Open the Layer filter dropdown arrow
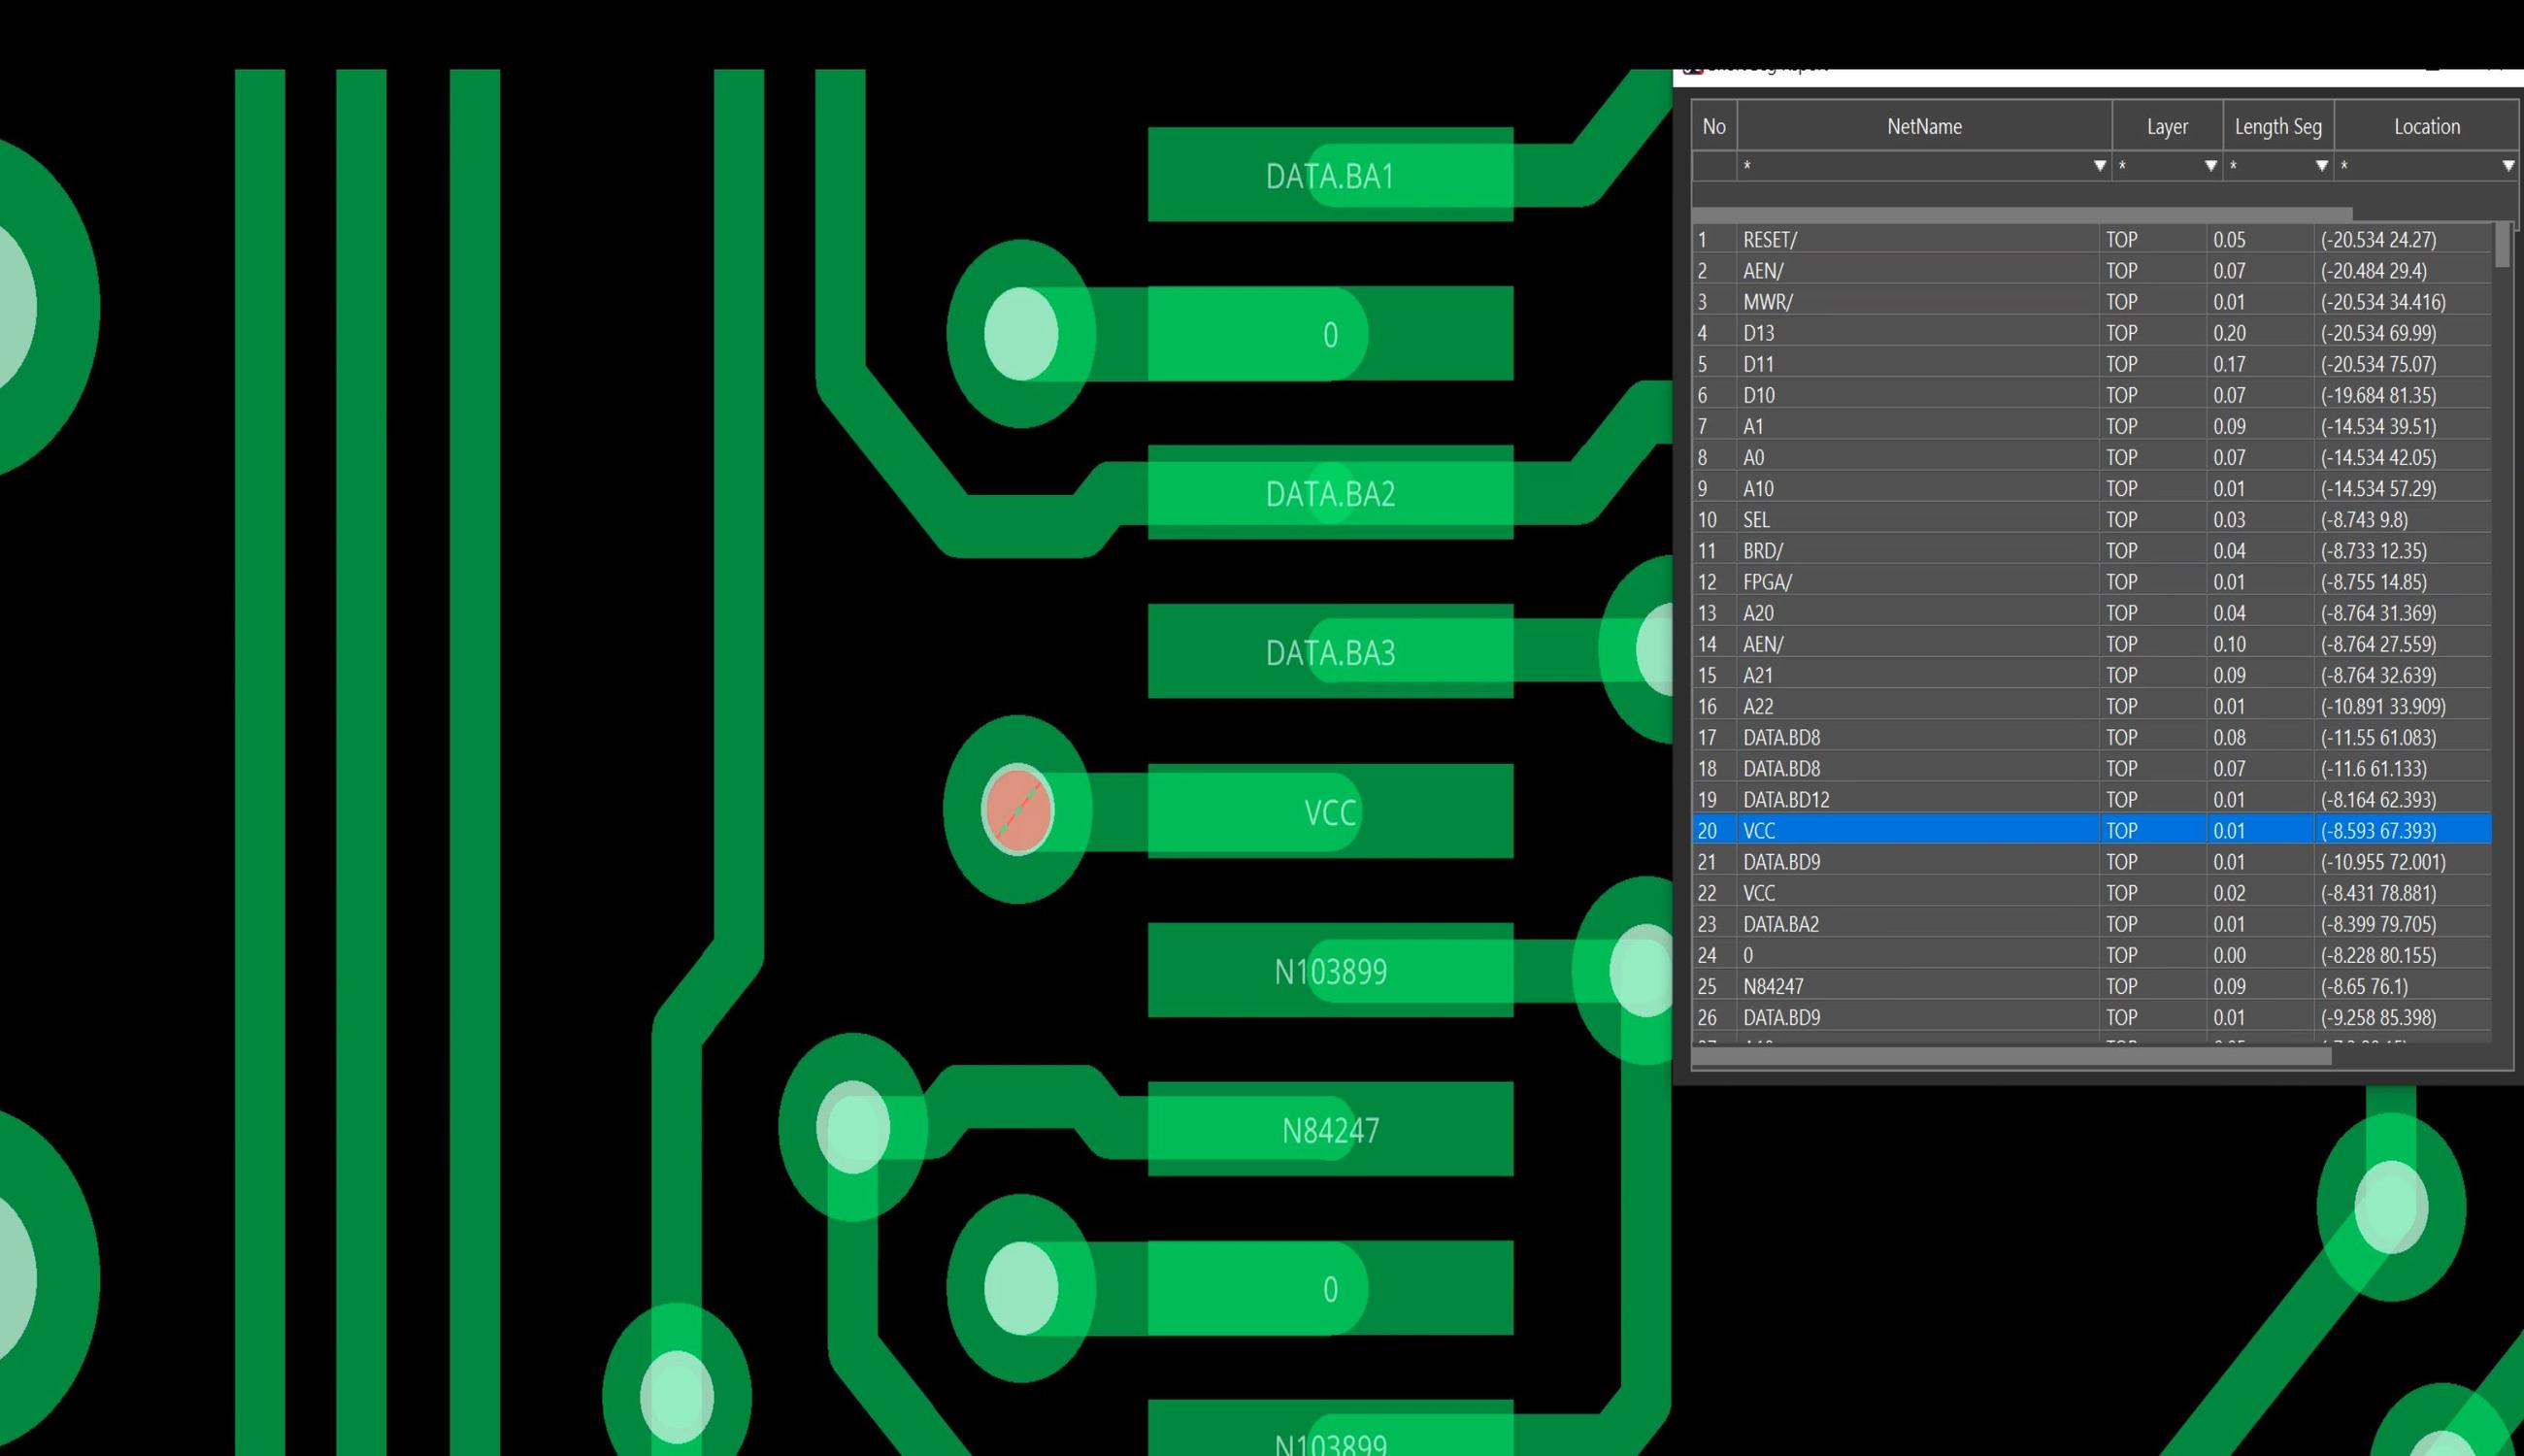The width and height of the screenshot is (2524, 1456). point(2210,166)
